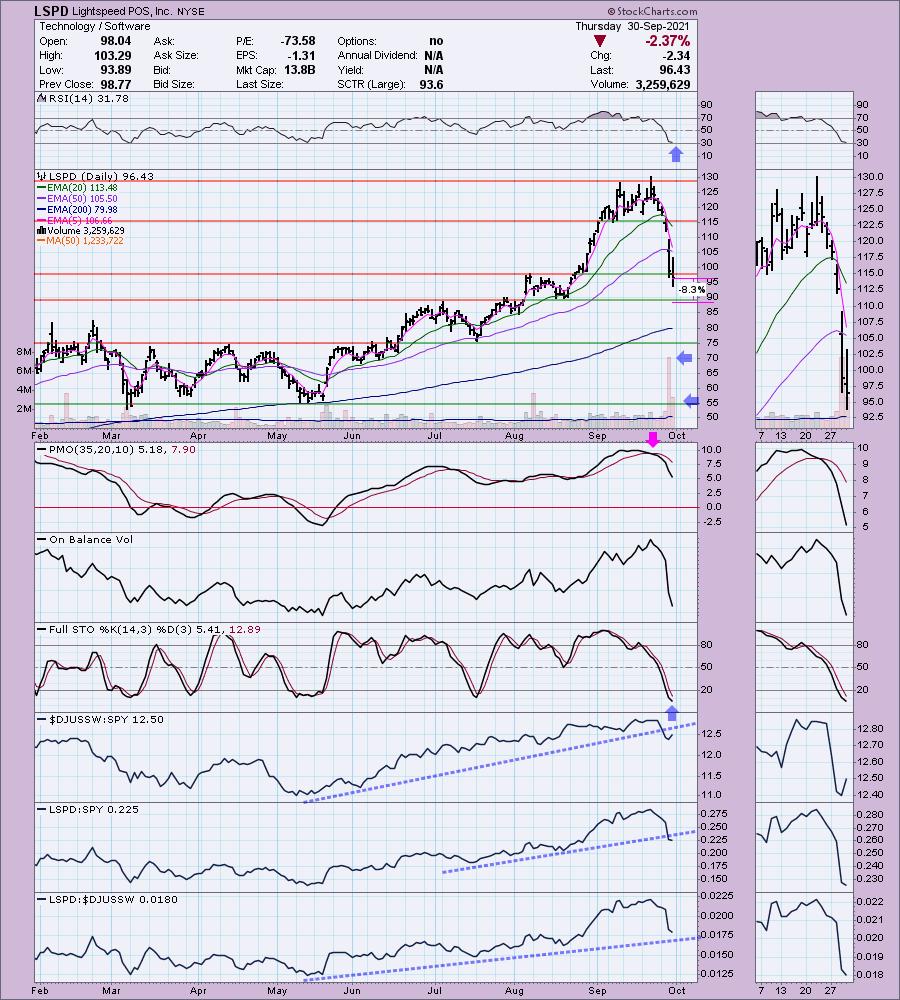
Task: Click the MA(50) 1,233,722 volume legend
Action: [x=84, y=240]
